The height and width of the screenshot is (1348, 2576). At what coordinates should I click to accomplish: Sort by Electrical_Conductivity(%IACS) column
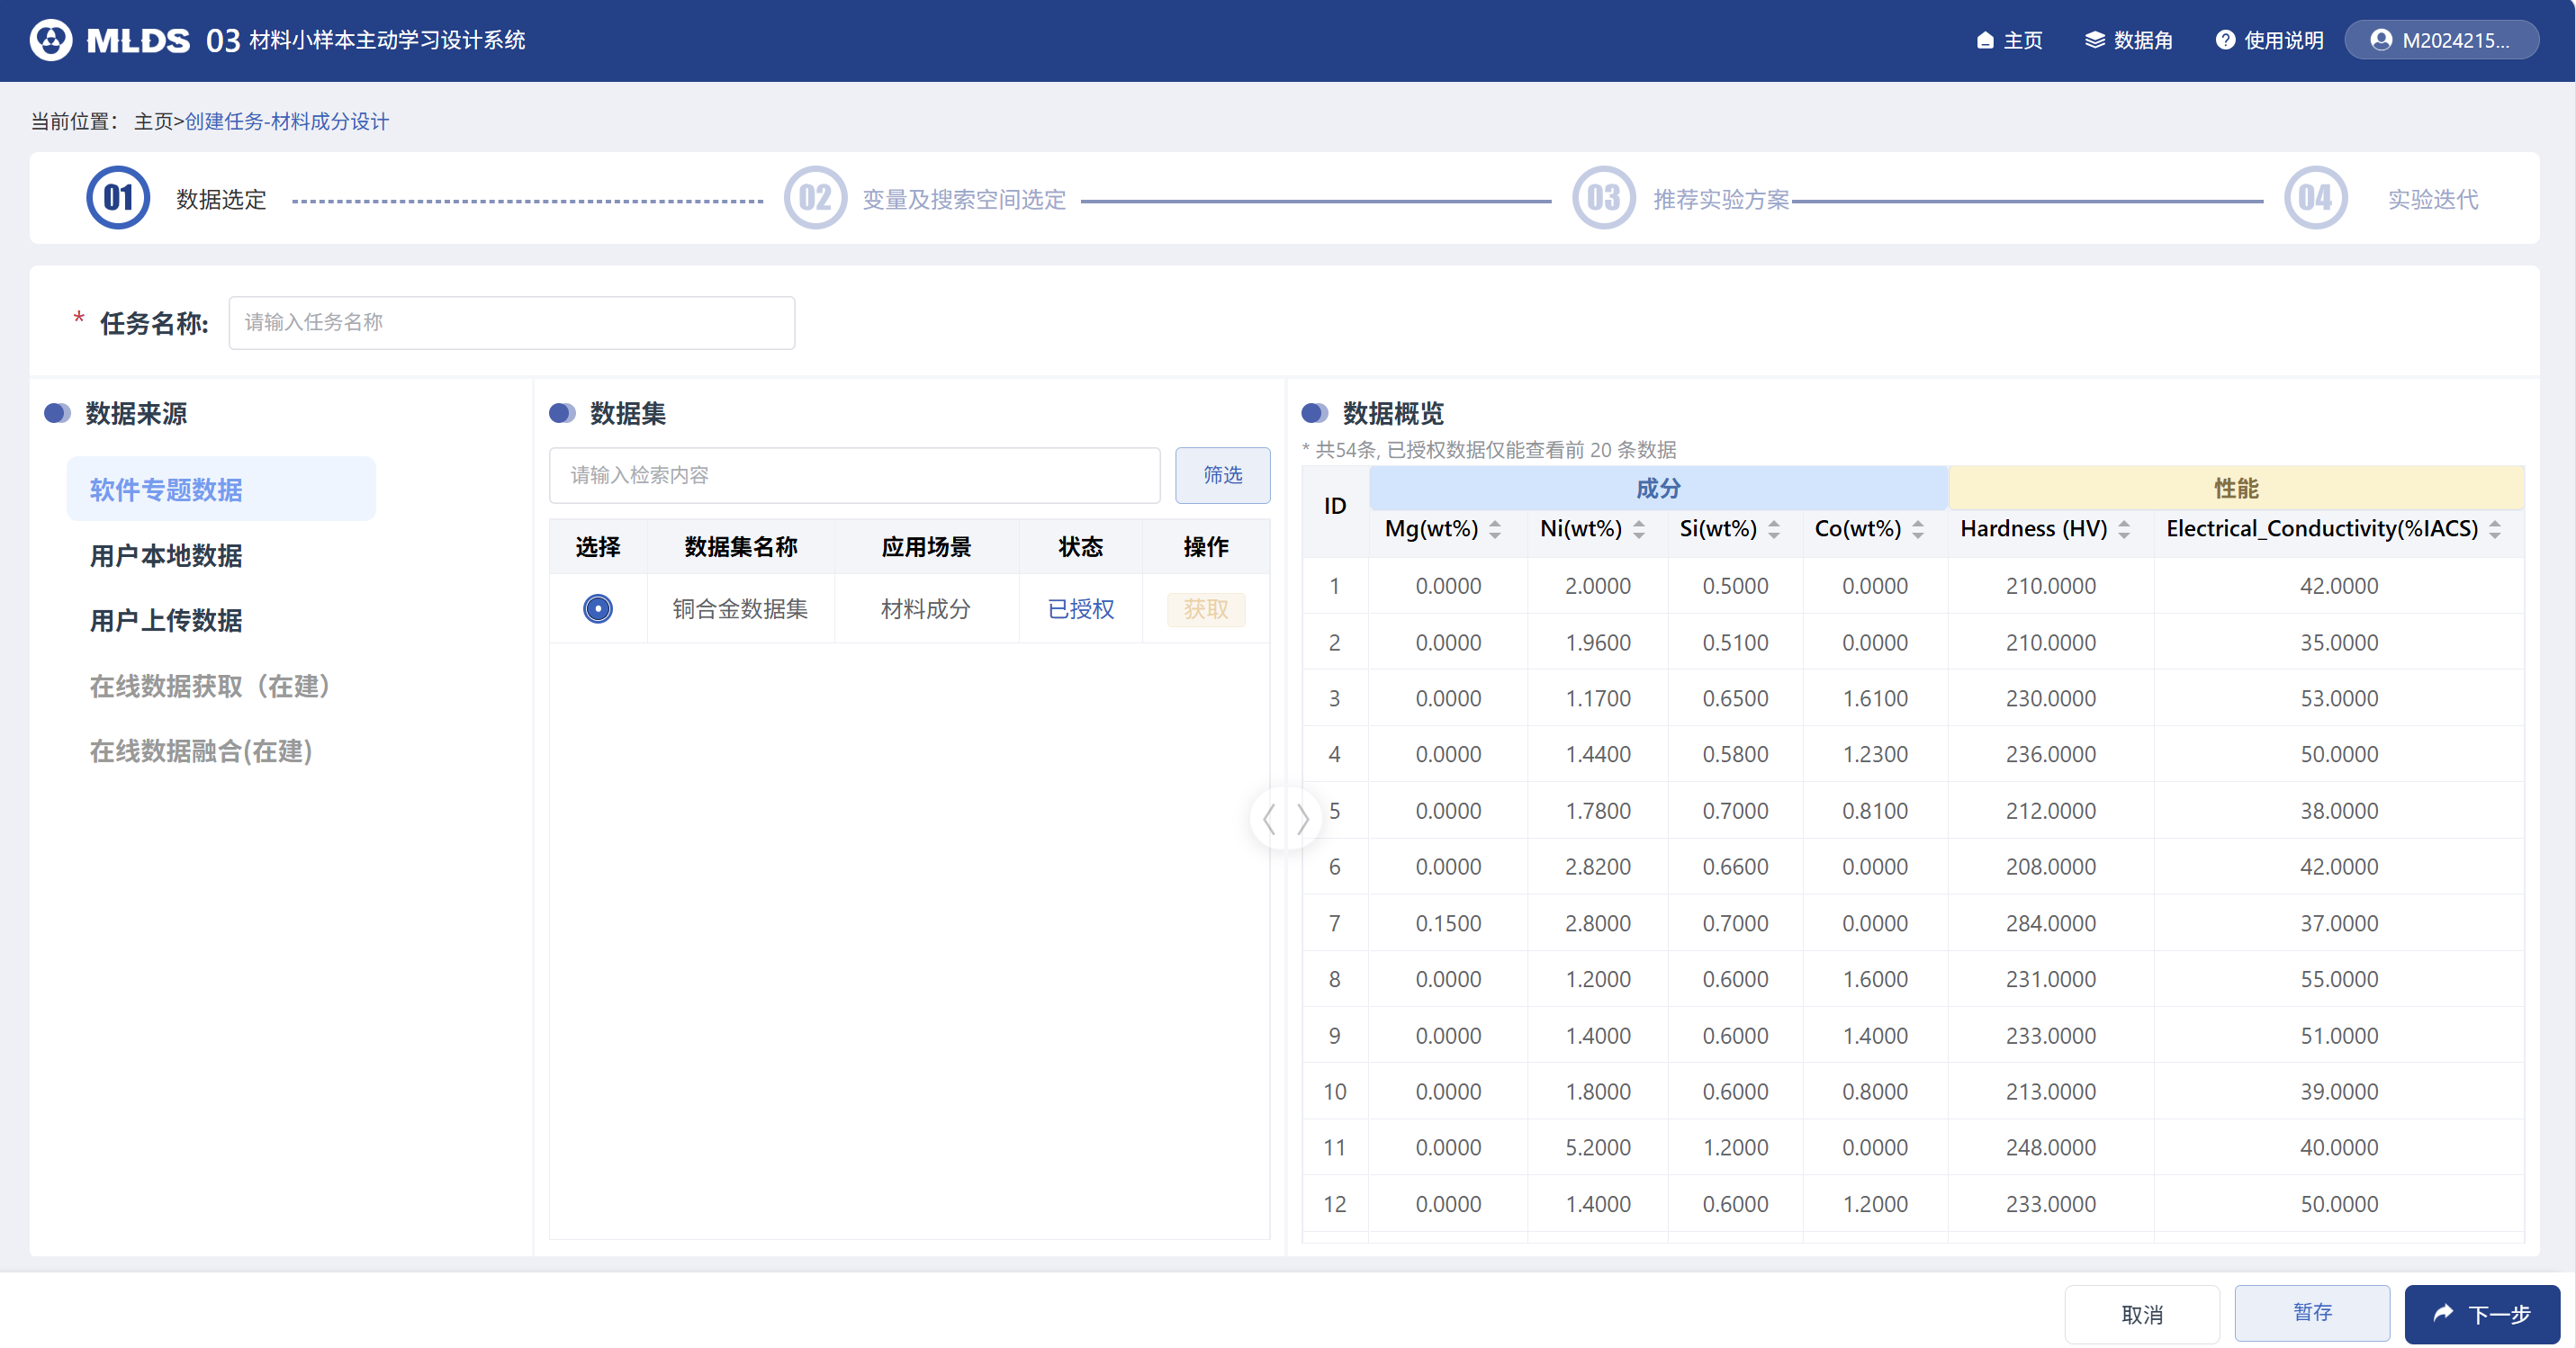click(x=2495, y=529)
